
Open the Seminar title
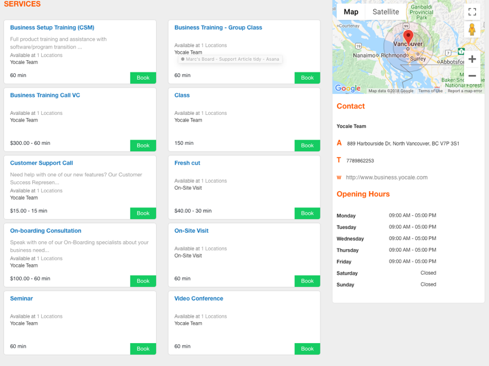point(21,298)
